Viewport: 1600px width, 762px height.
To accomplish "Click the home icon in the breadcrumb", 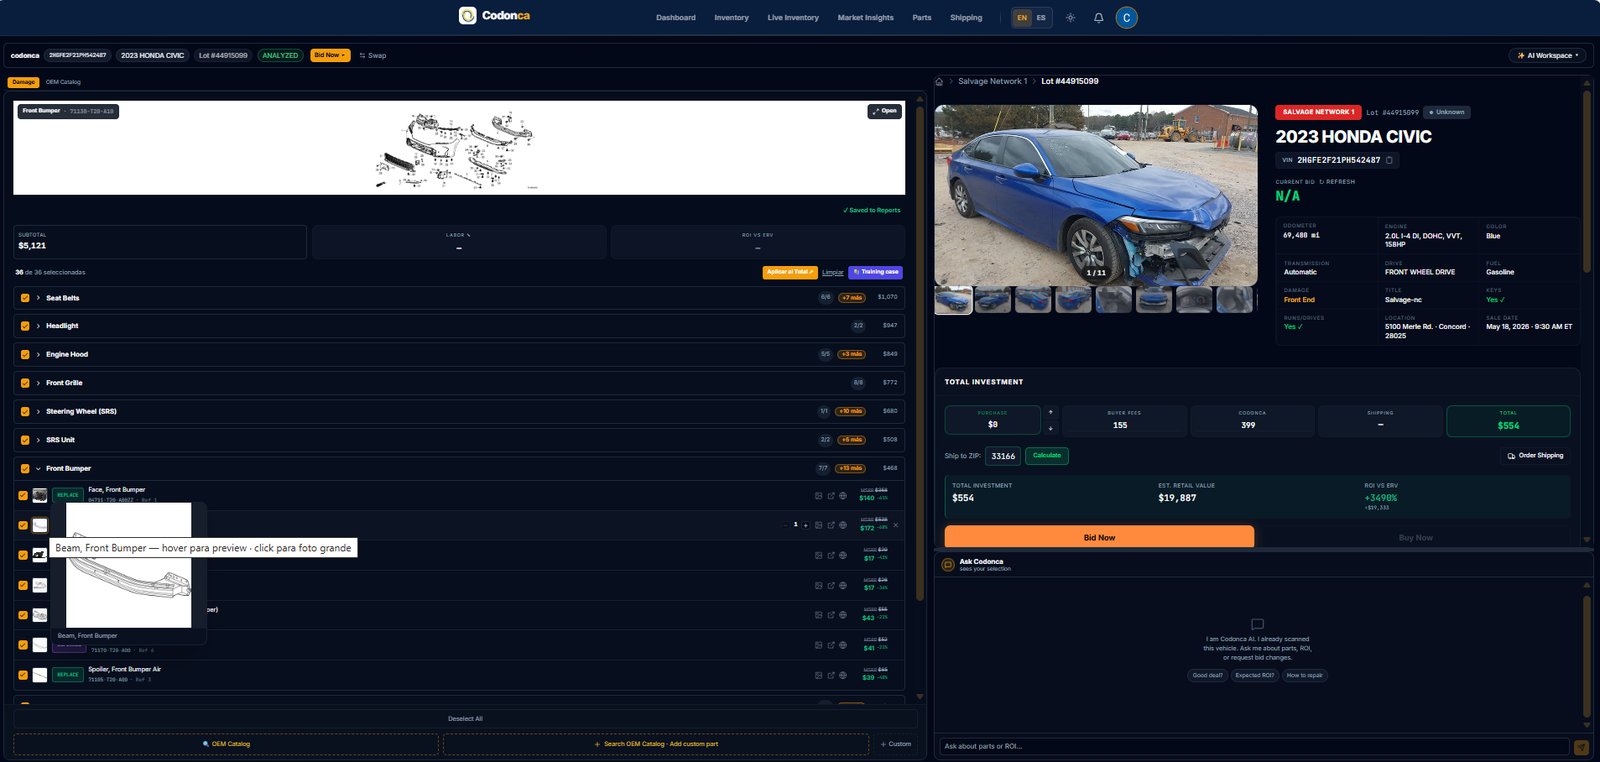I will [939, 82].
